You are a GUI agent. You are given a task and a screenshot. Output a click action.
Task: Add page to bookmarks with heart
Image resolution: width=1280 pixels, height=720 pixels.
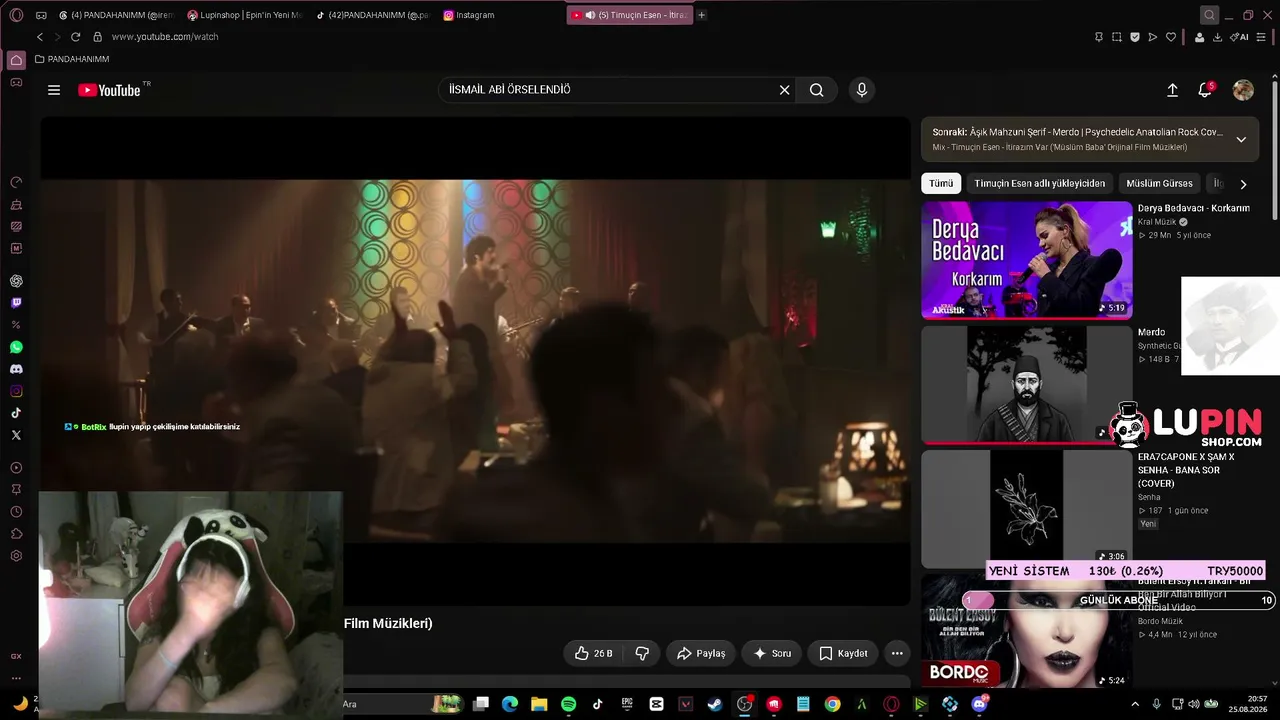click(x=1171, y=37)
